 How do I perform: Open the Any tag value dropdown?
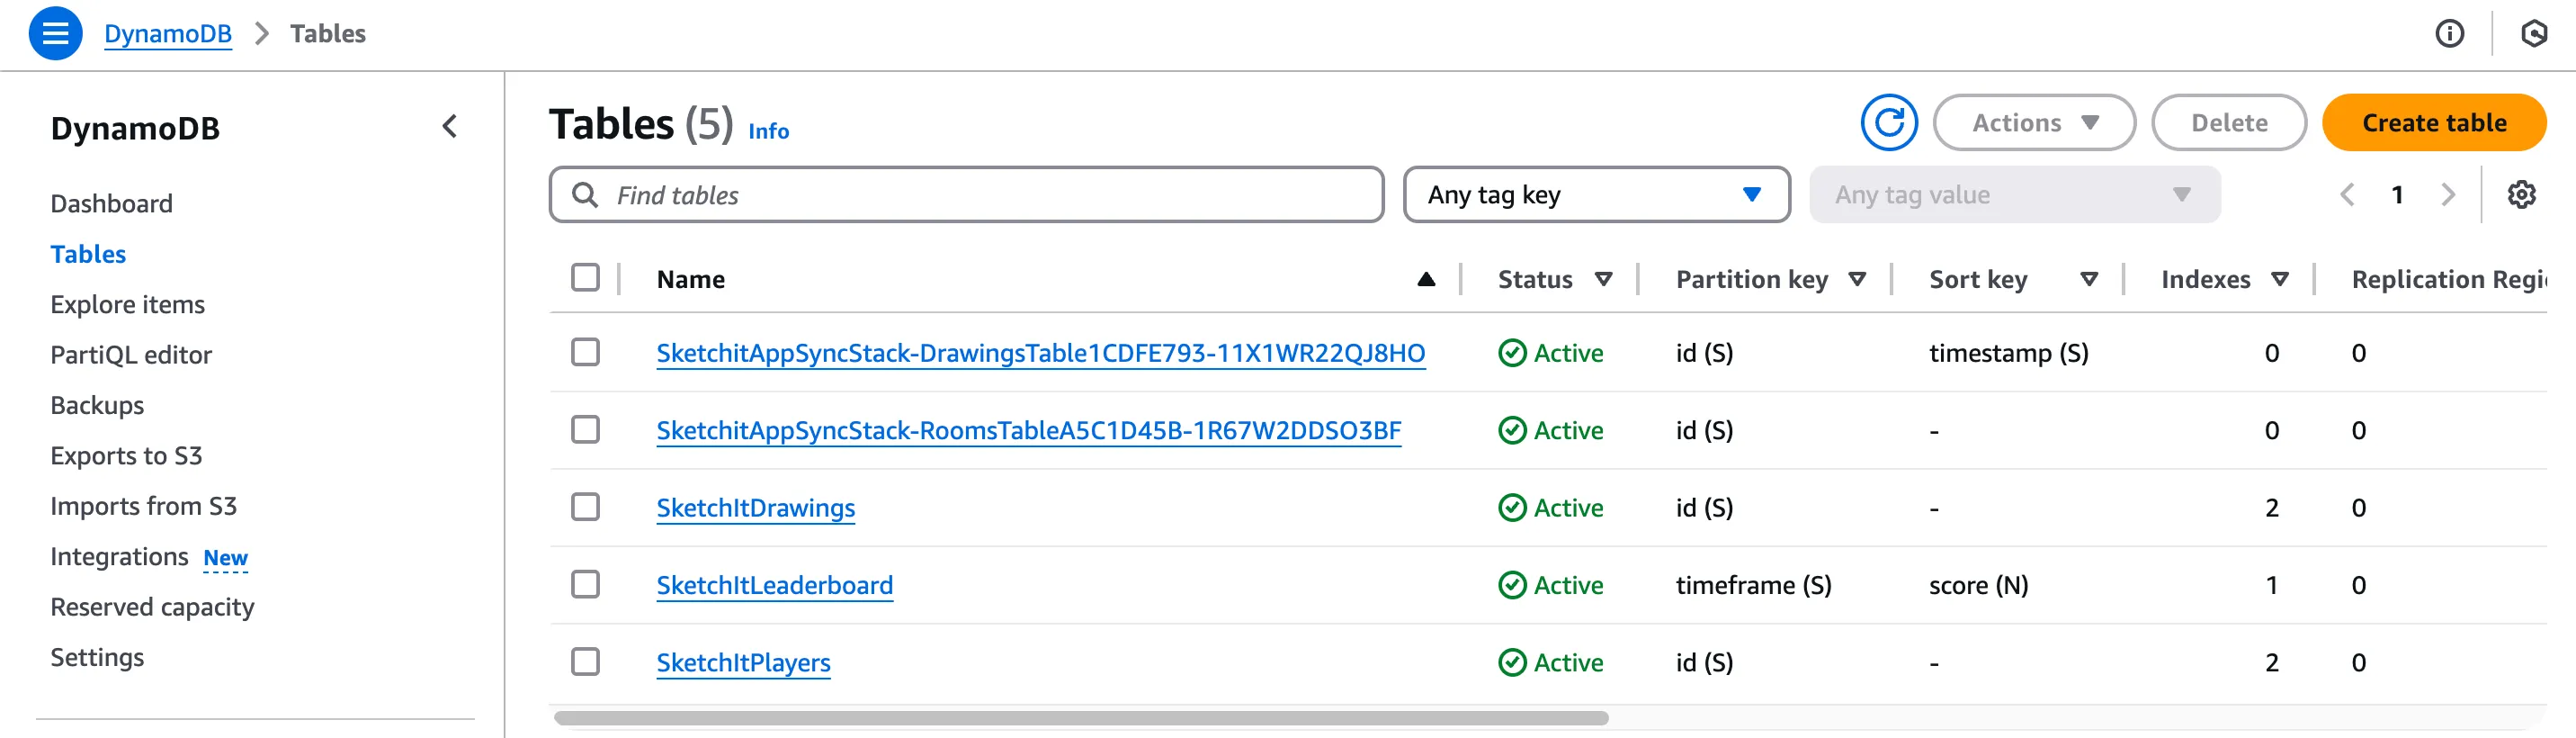(x=2014, y=195)
